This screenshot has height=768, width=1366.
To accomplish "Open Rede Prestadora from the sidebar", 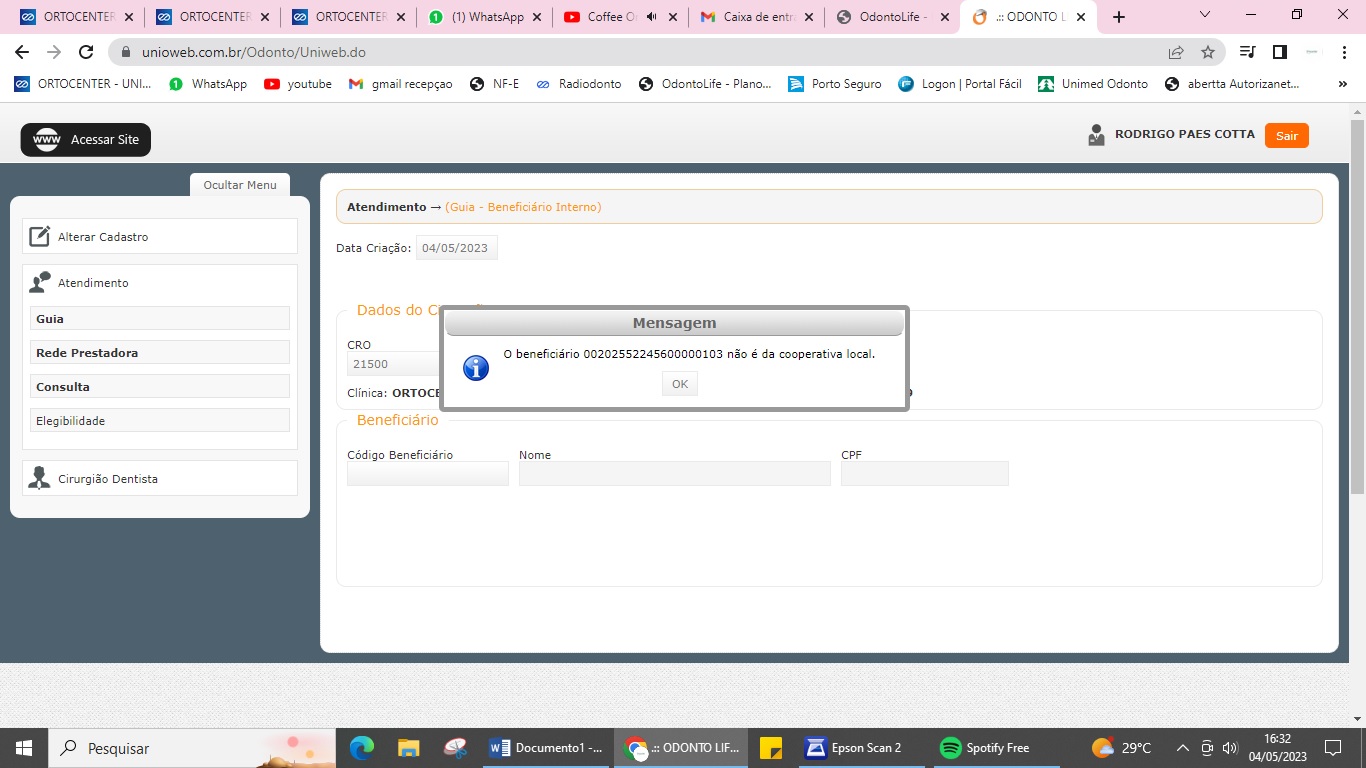I will click(160, 352).
